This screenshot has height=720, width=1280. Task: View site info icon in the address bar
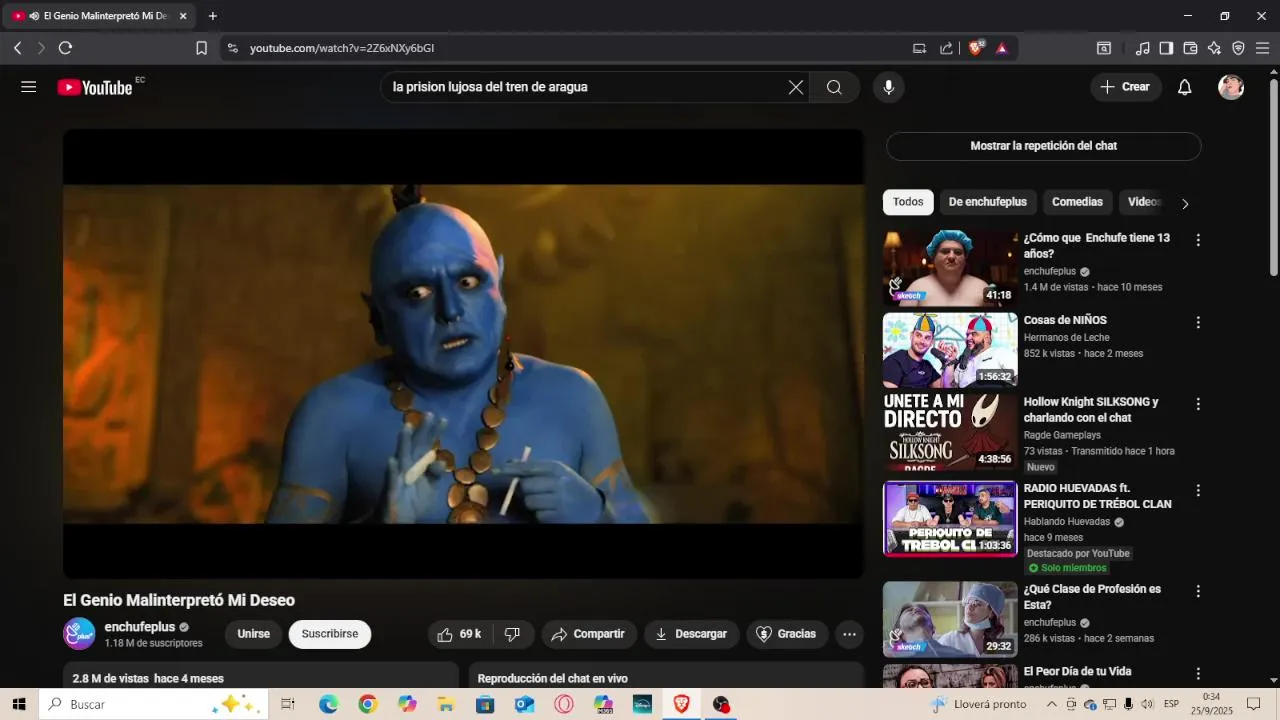point(232,48)
